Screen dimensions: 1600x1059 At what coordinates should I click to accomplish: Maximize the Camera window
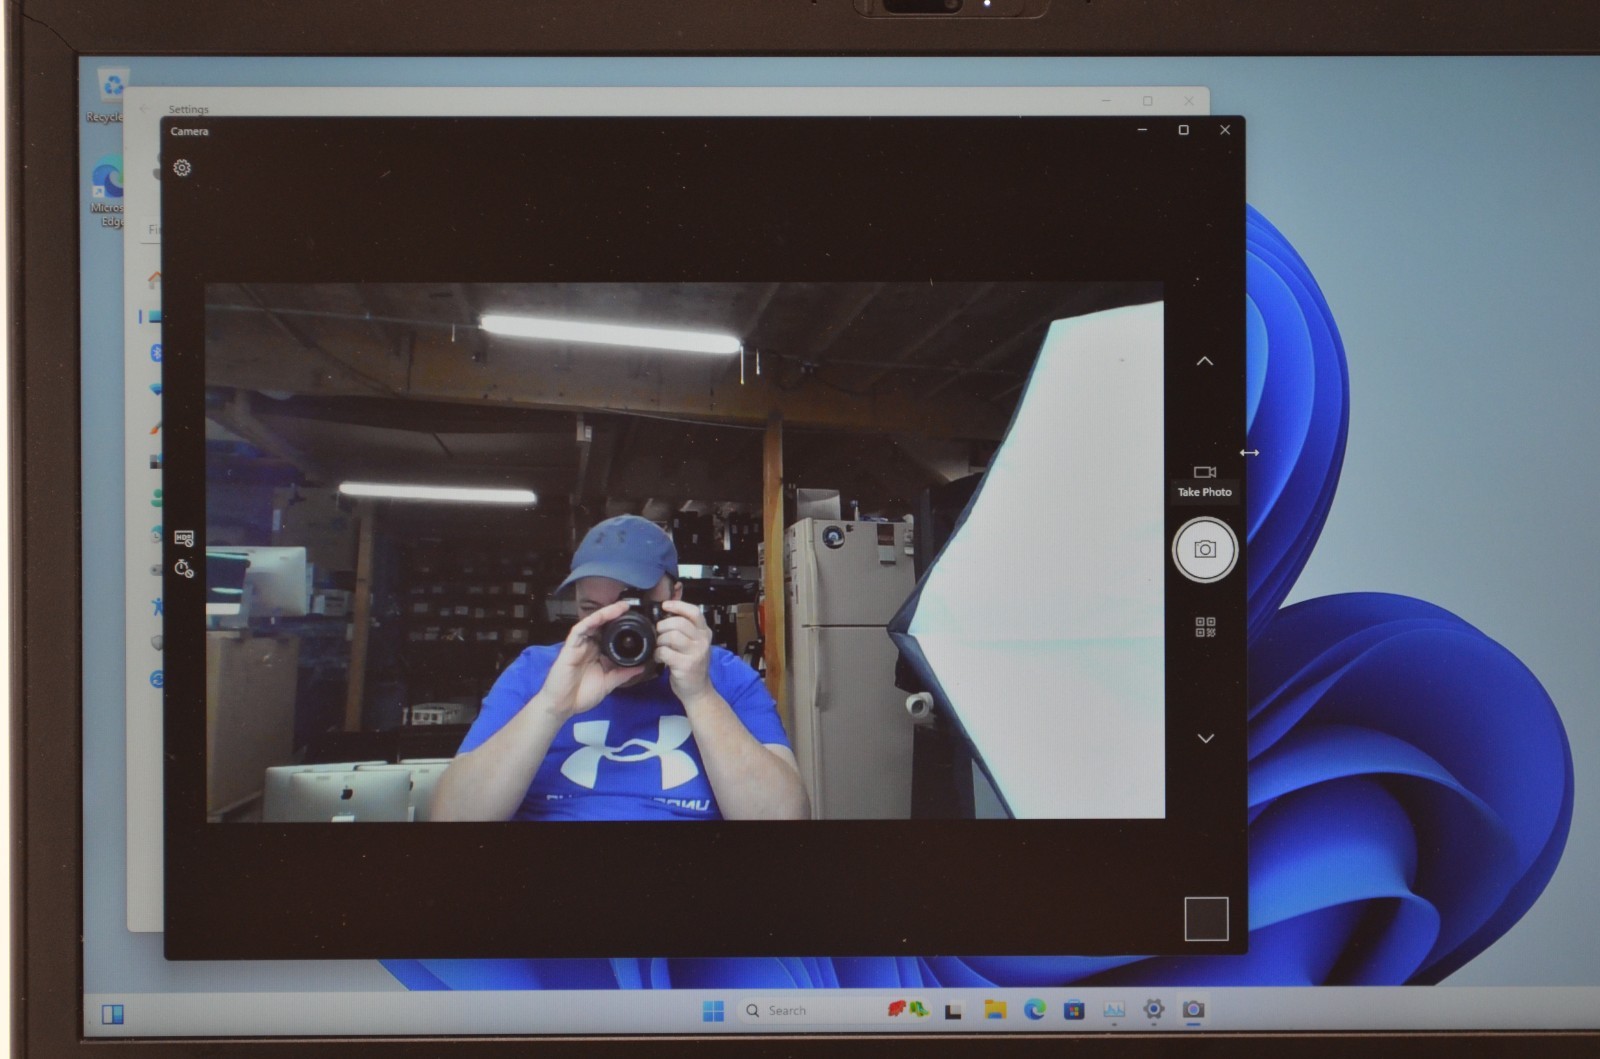coord(1183,130)
